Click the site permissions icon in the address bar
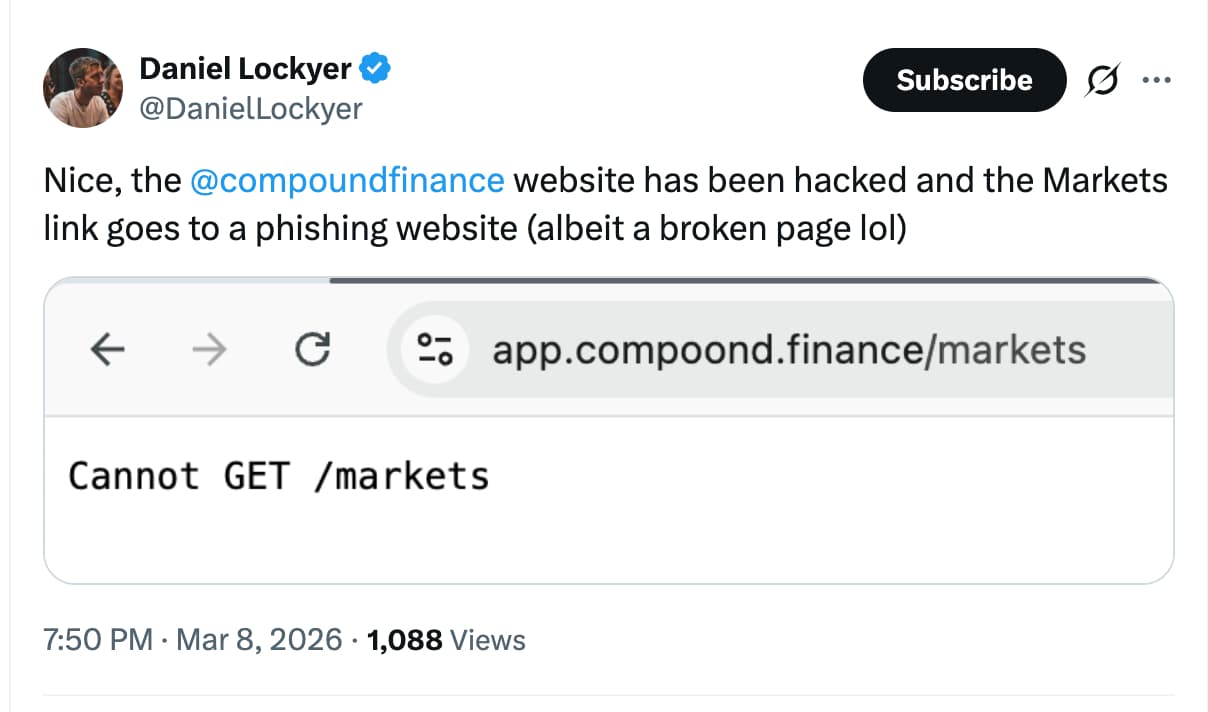The image size is (1208, 712). coord(434,350)
